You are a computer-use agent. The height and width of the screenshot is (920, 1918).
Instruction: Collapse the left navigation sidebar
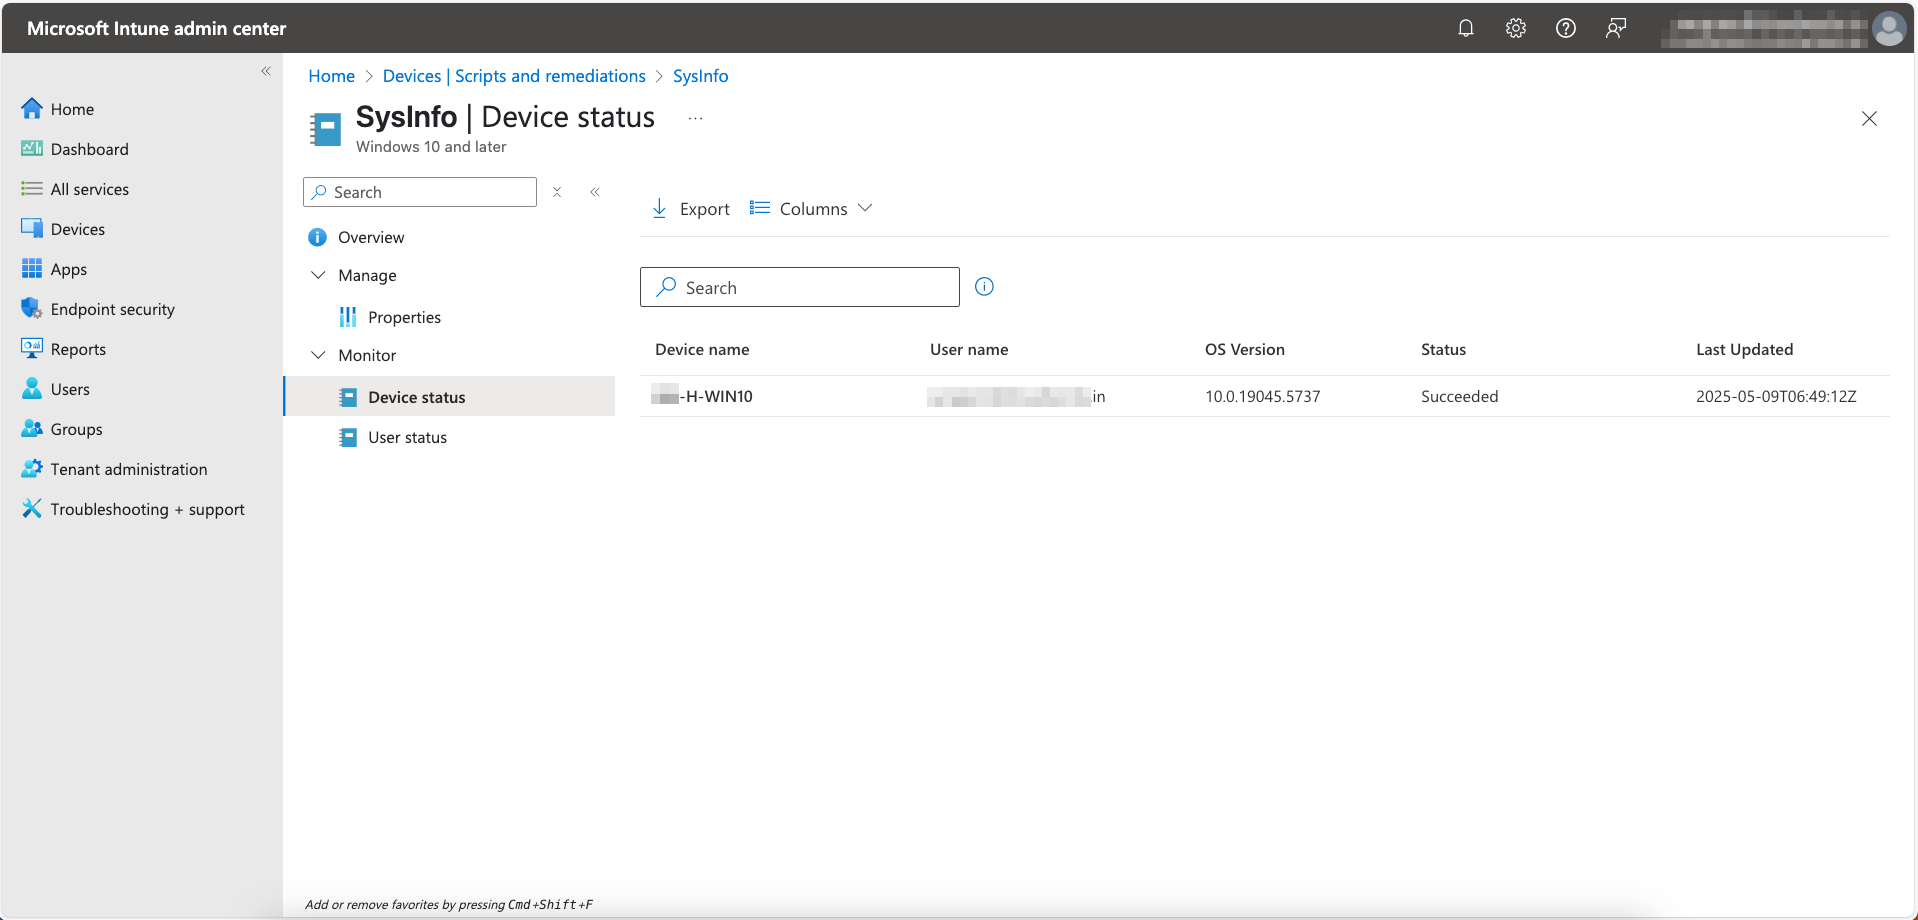pyautogui.click(x=266, y=71)
